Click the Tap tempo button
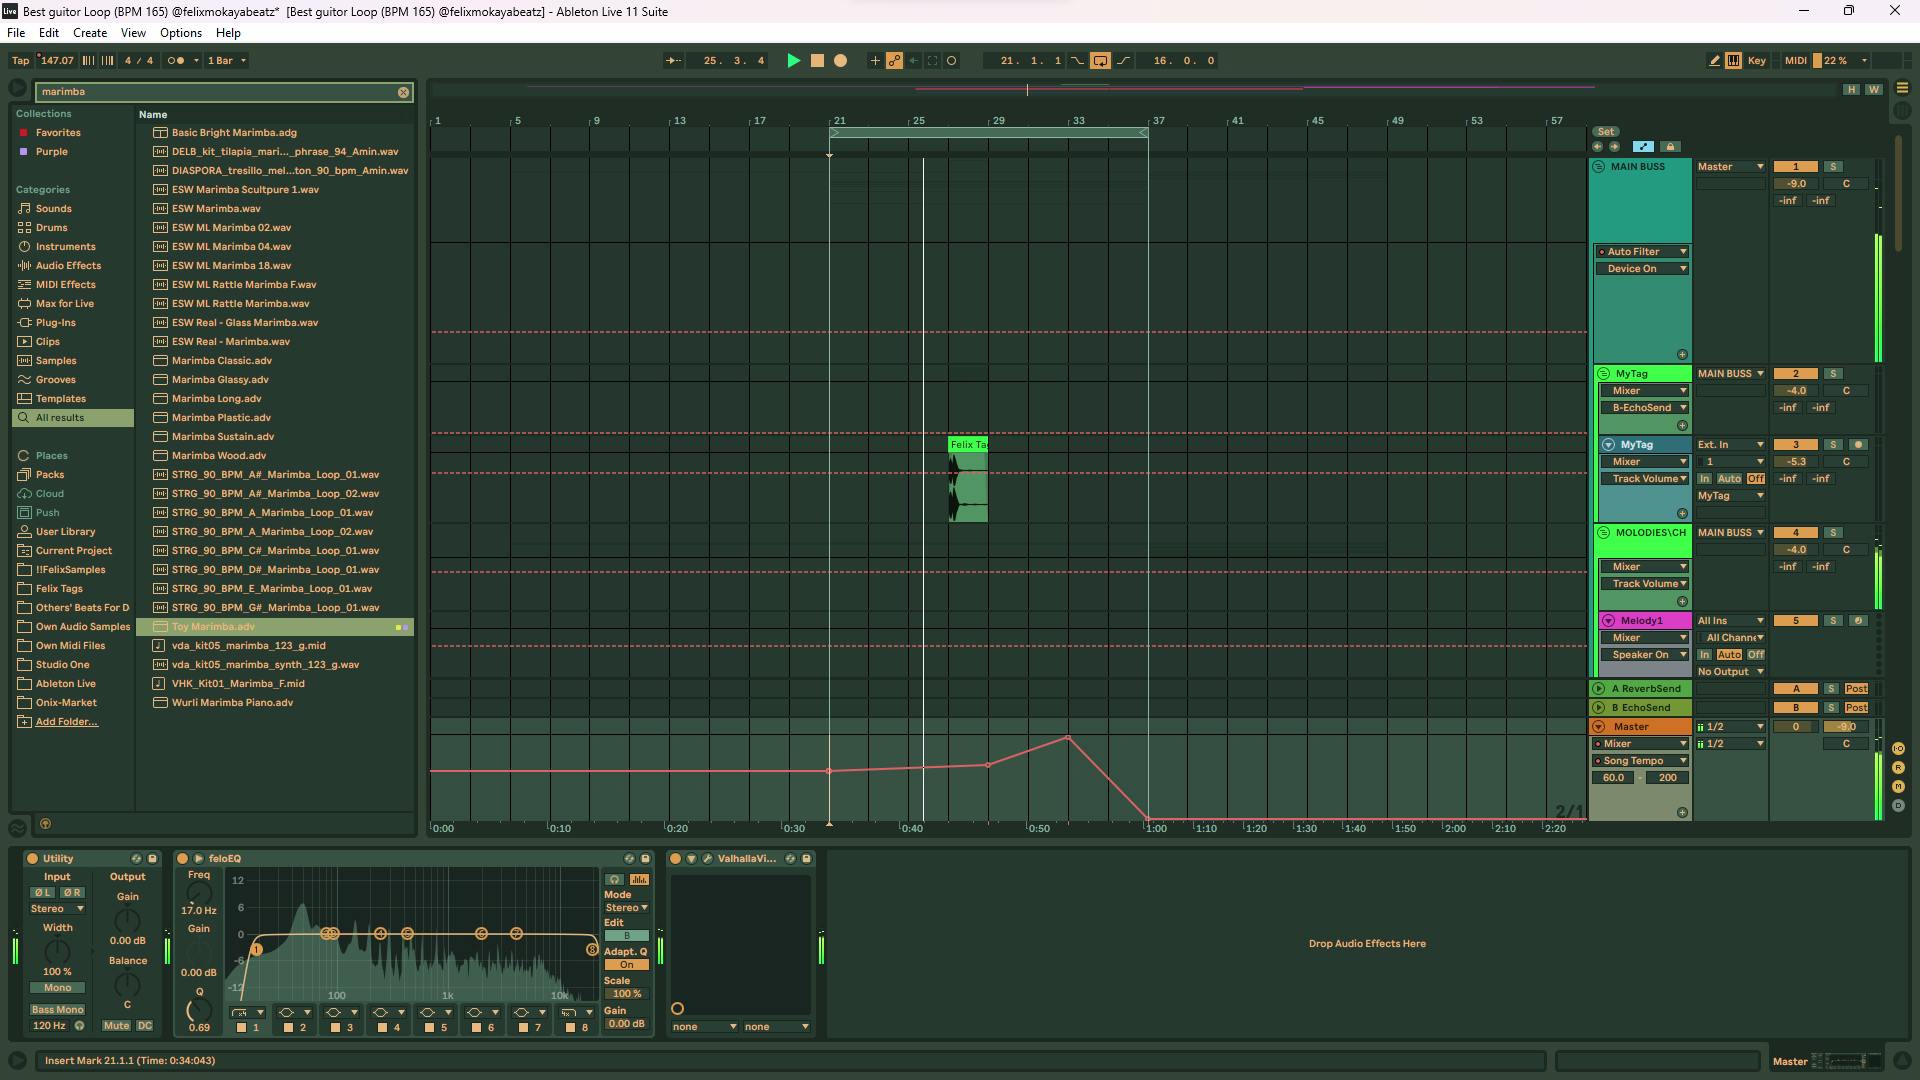Screen dimensions: 1920x1080 (x=20, y=61)
